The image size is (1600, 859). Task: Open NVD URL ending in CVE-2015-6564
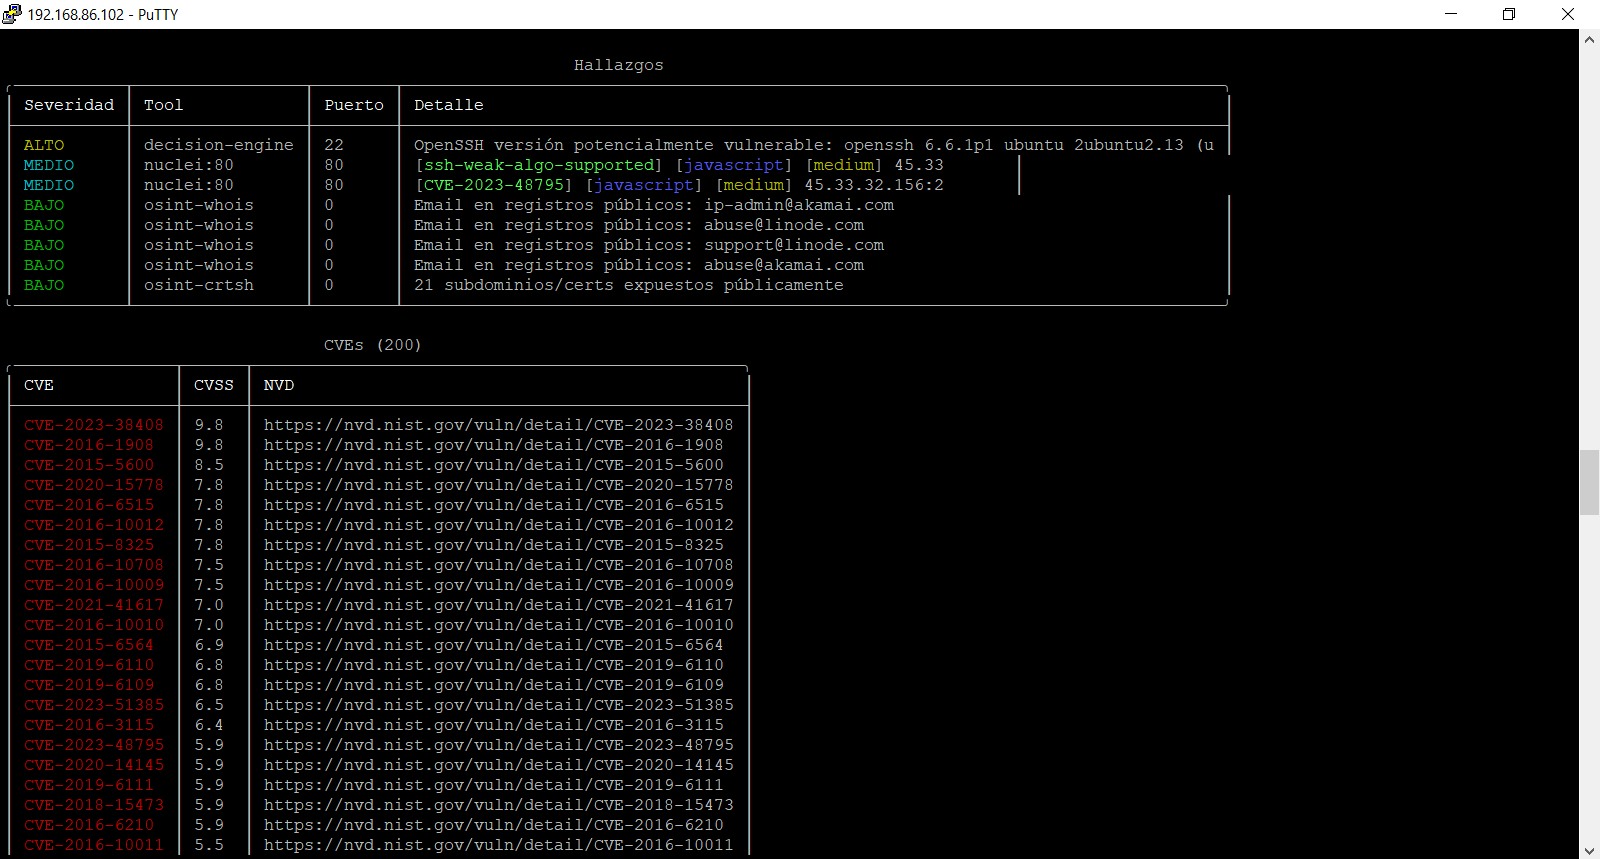click(494, 645)
